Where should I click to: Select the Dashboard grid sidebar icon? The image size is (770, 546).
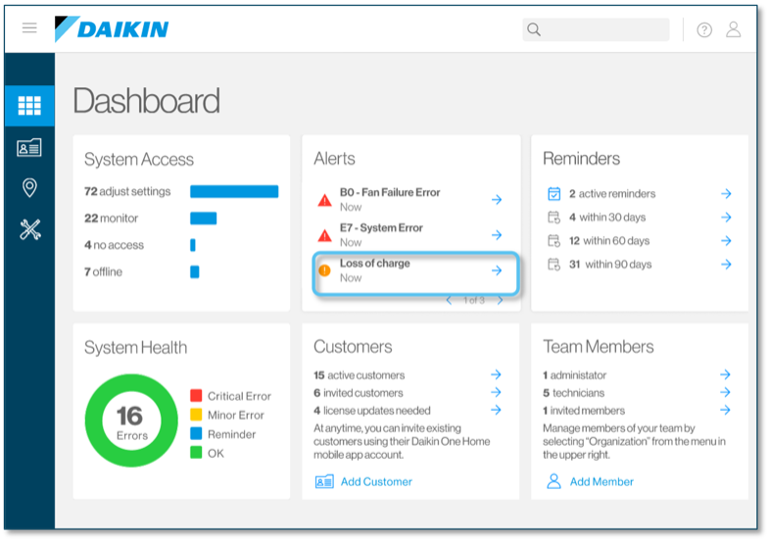(x=29, y=106)
